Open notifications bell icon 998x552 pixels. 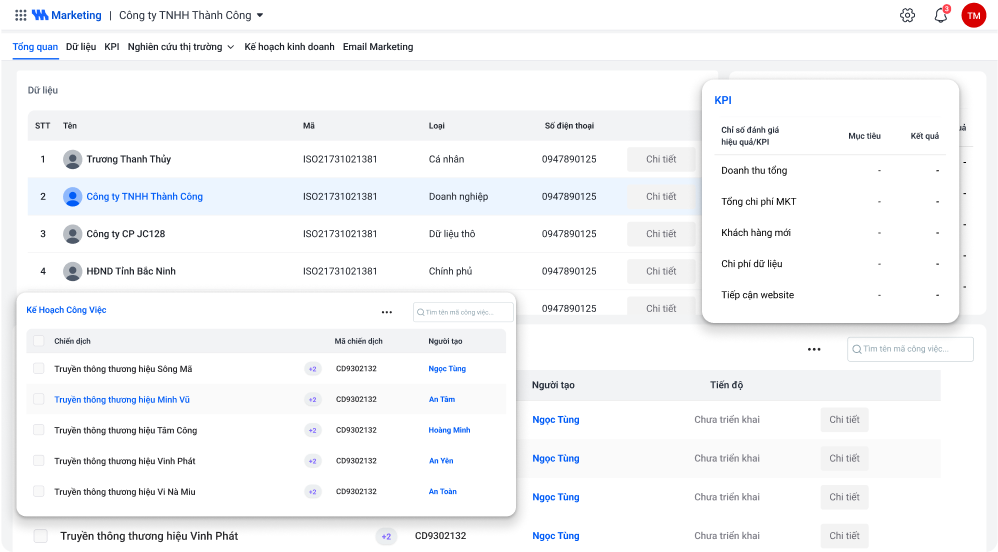click(941, 15)
